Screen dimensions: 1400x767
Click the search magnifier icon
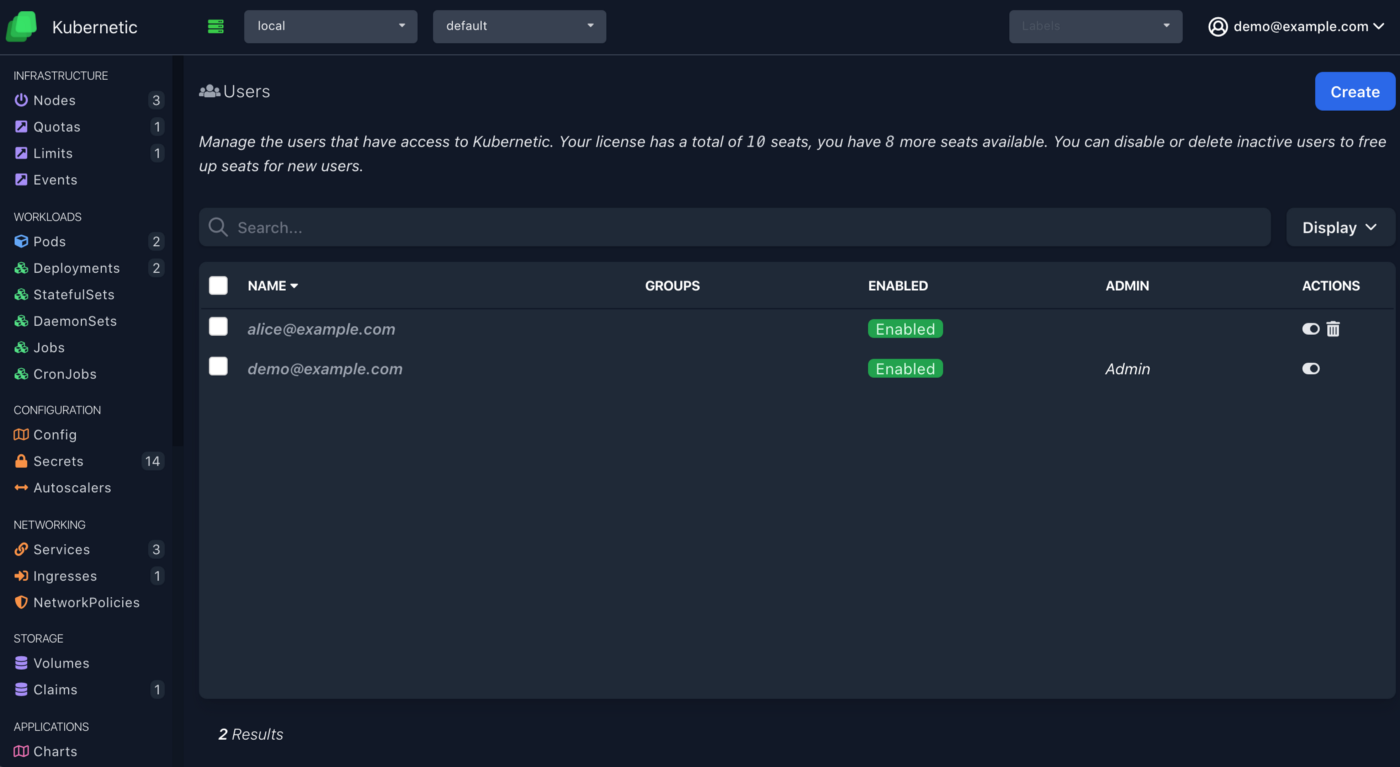218,227
